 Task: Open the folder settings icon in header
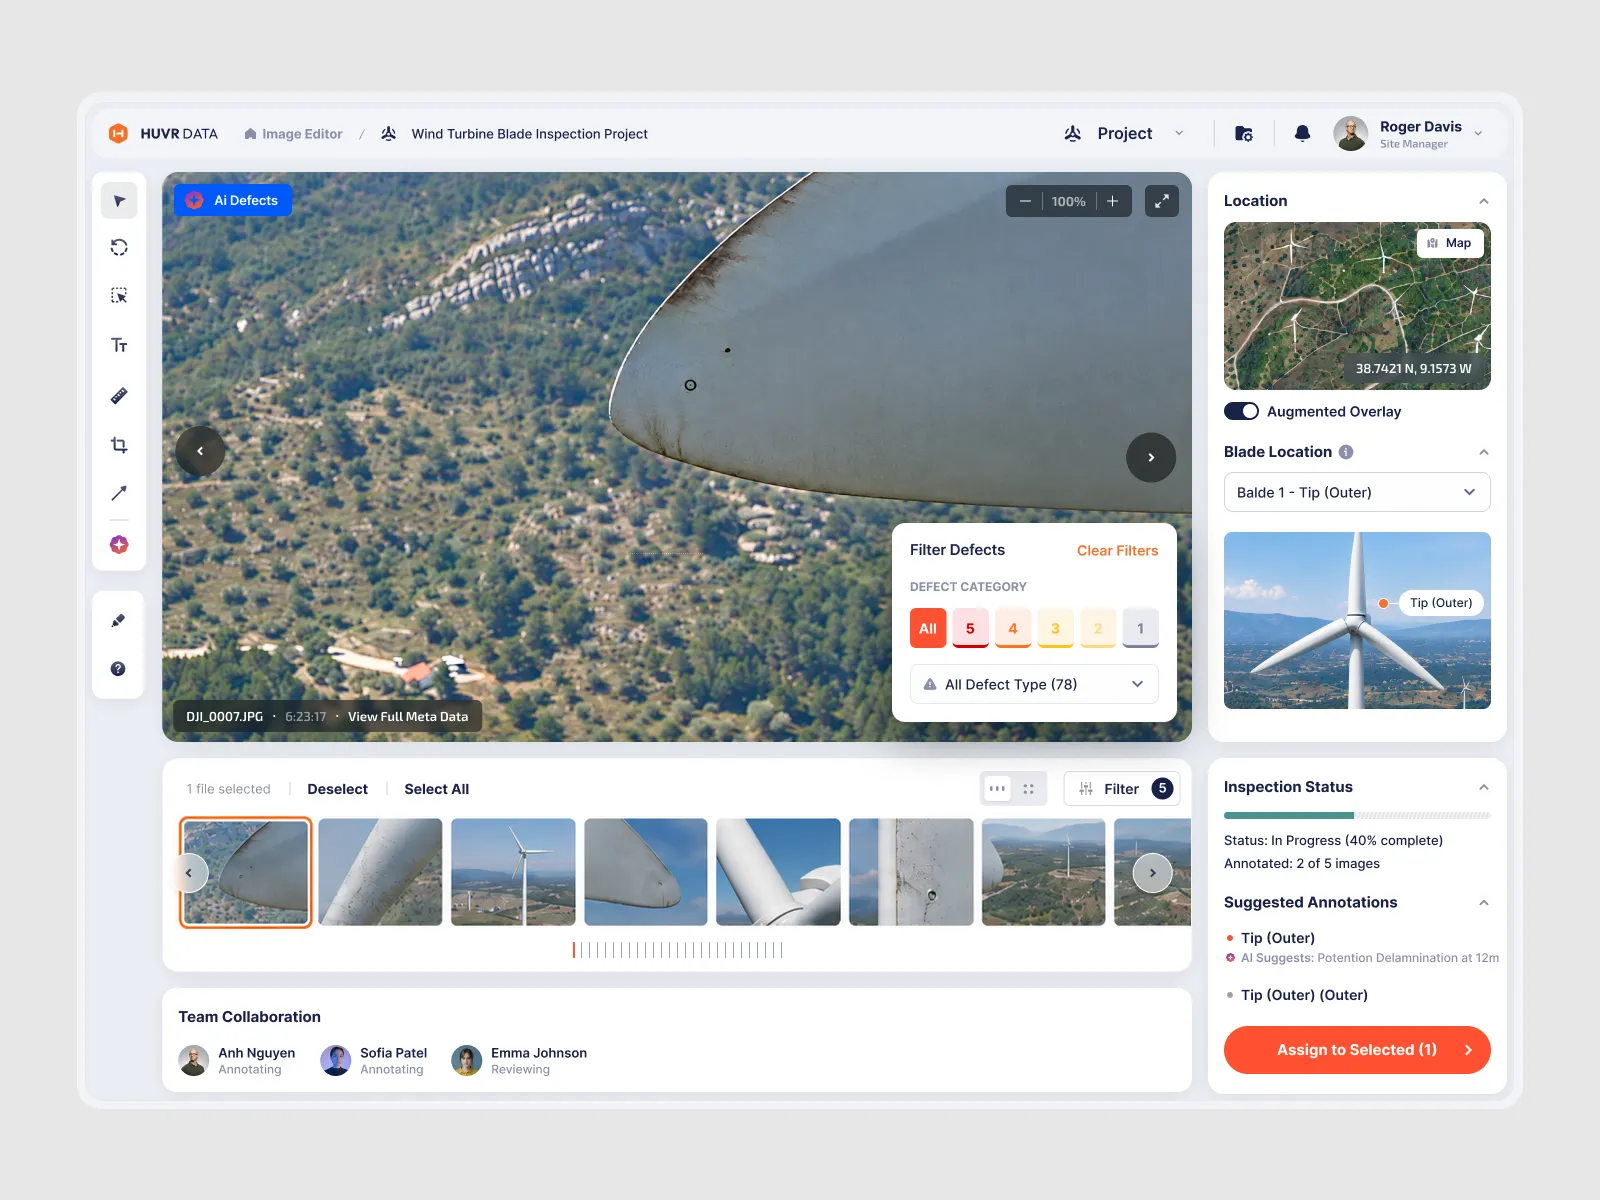[x=1243, y=133]
